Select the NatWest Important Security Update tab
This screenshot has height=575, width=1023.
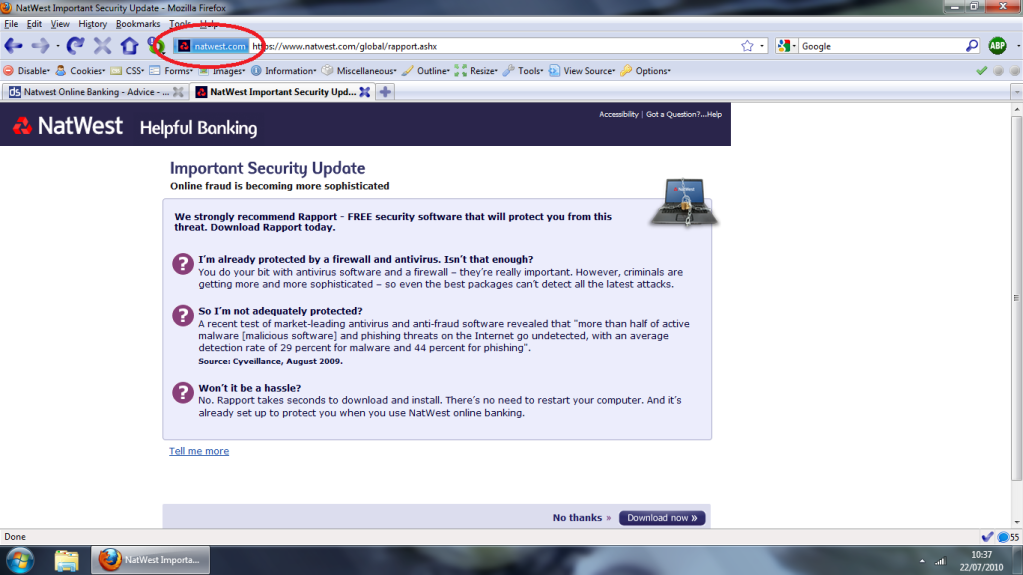[x=282, y=92]
